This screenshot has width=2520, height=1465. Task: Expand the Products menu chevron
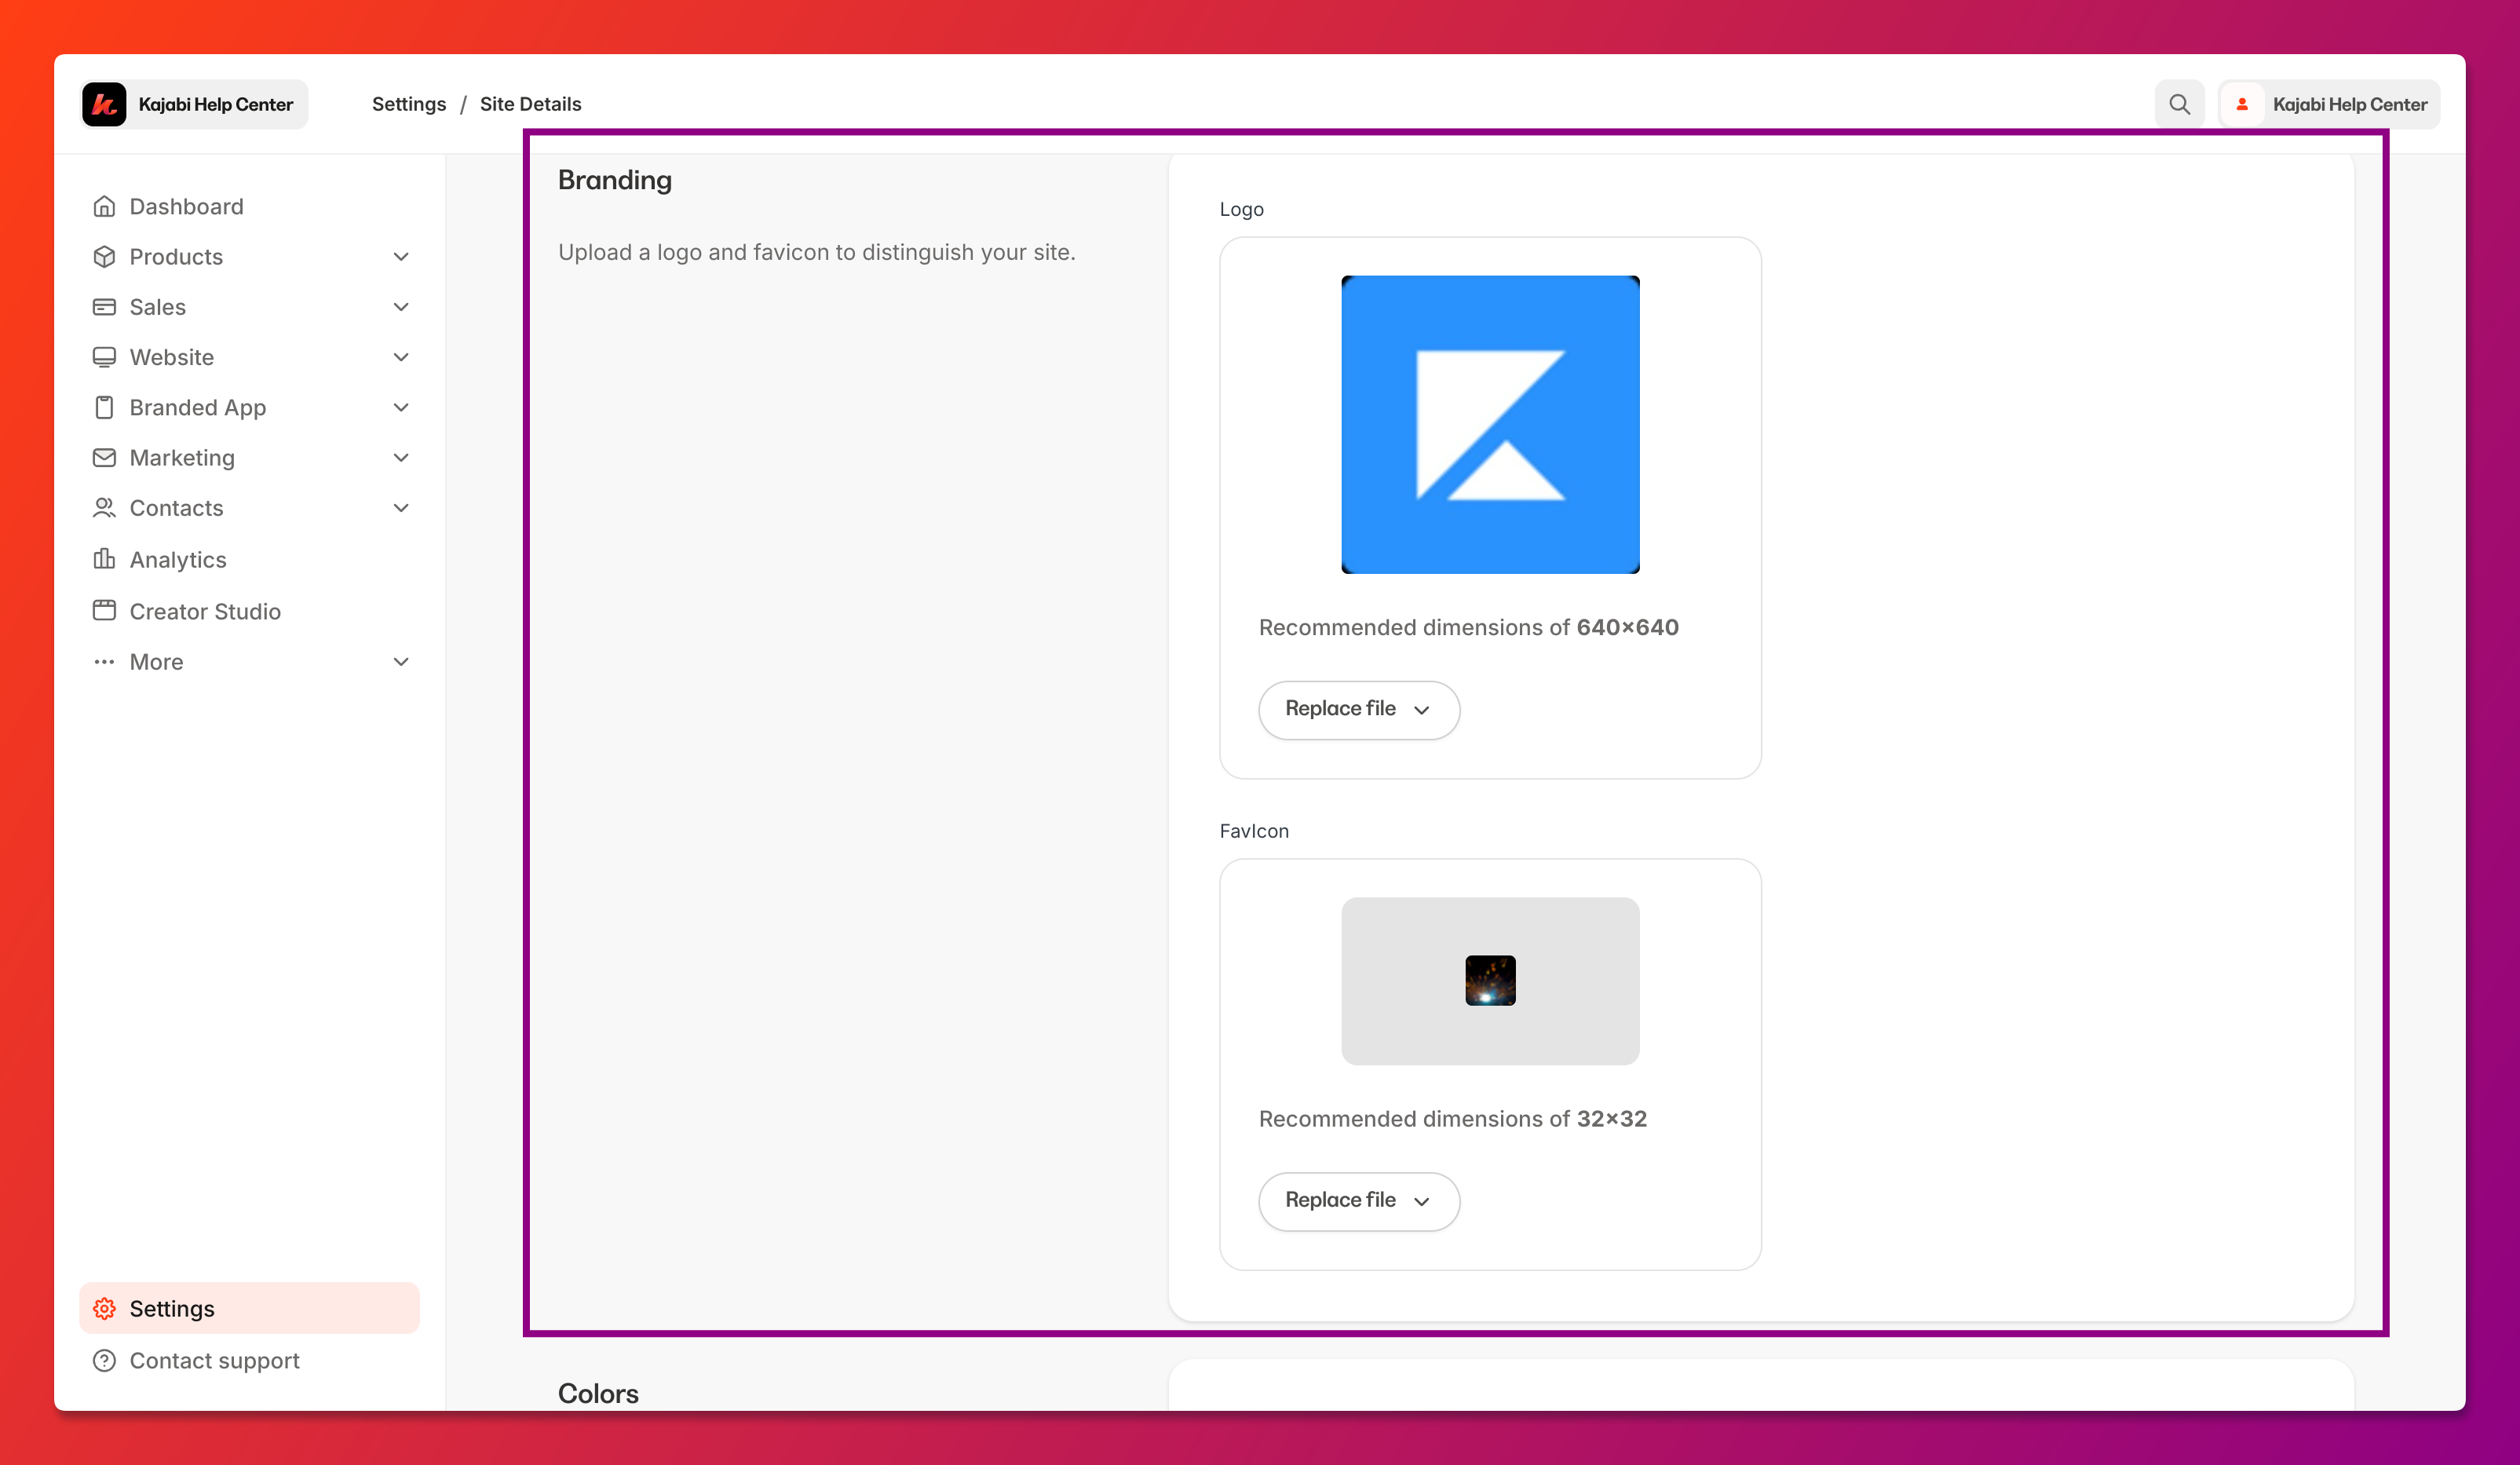(401, 257)
